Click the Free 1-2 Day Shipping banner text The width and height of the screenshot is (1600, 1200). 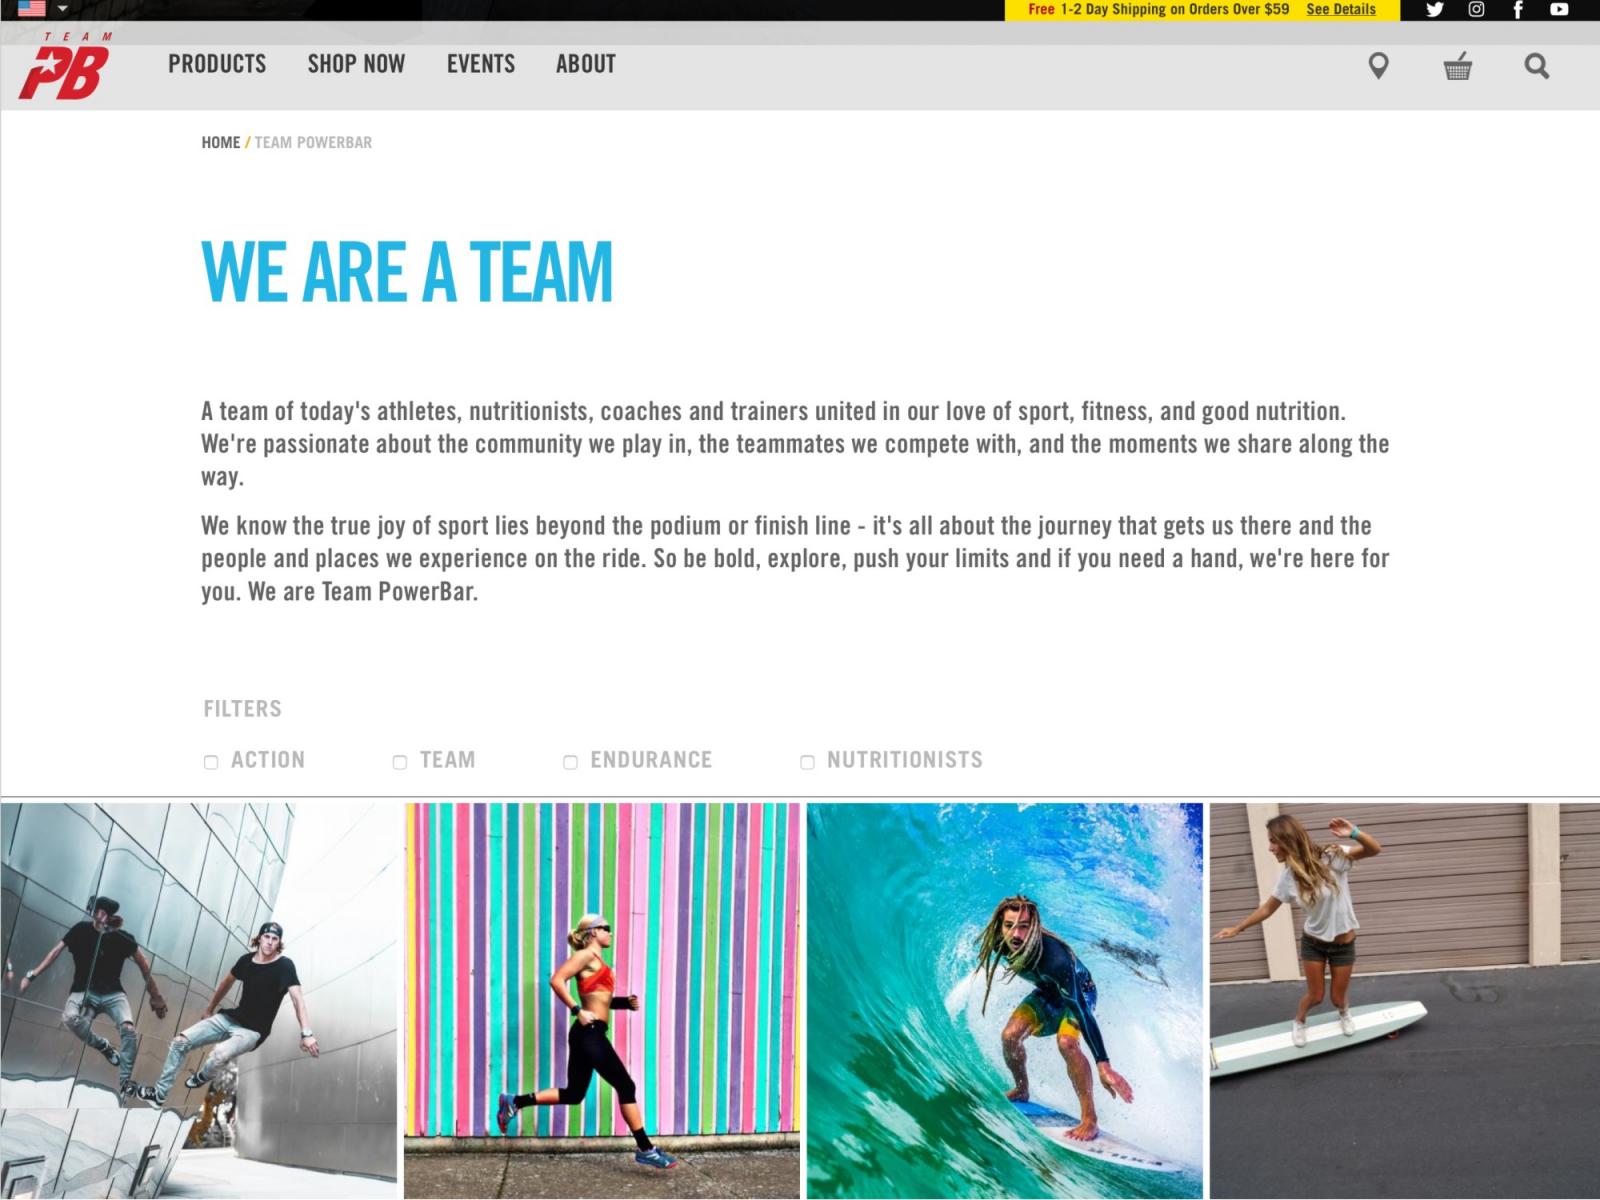(1159, 9)
